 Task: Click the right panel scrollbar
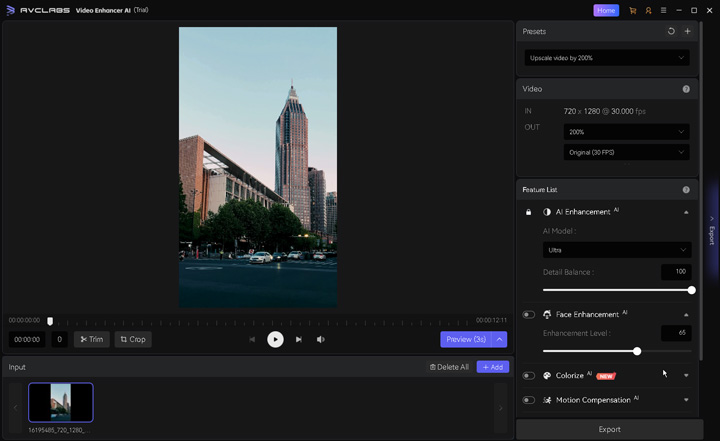point(700,193)
